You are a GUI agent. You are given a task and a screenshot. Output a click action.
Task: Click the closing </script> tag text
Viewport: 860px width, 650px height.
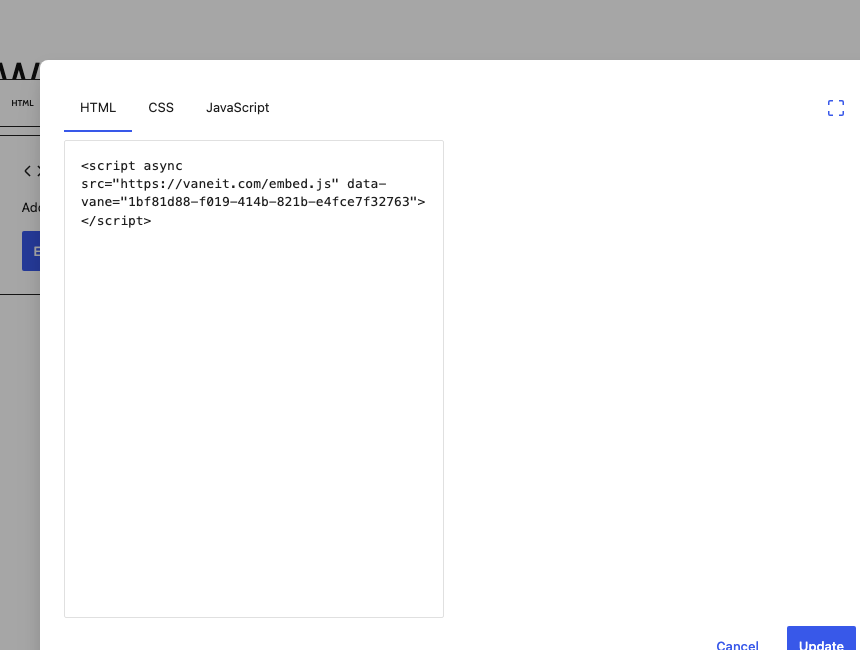pos(116,221)
